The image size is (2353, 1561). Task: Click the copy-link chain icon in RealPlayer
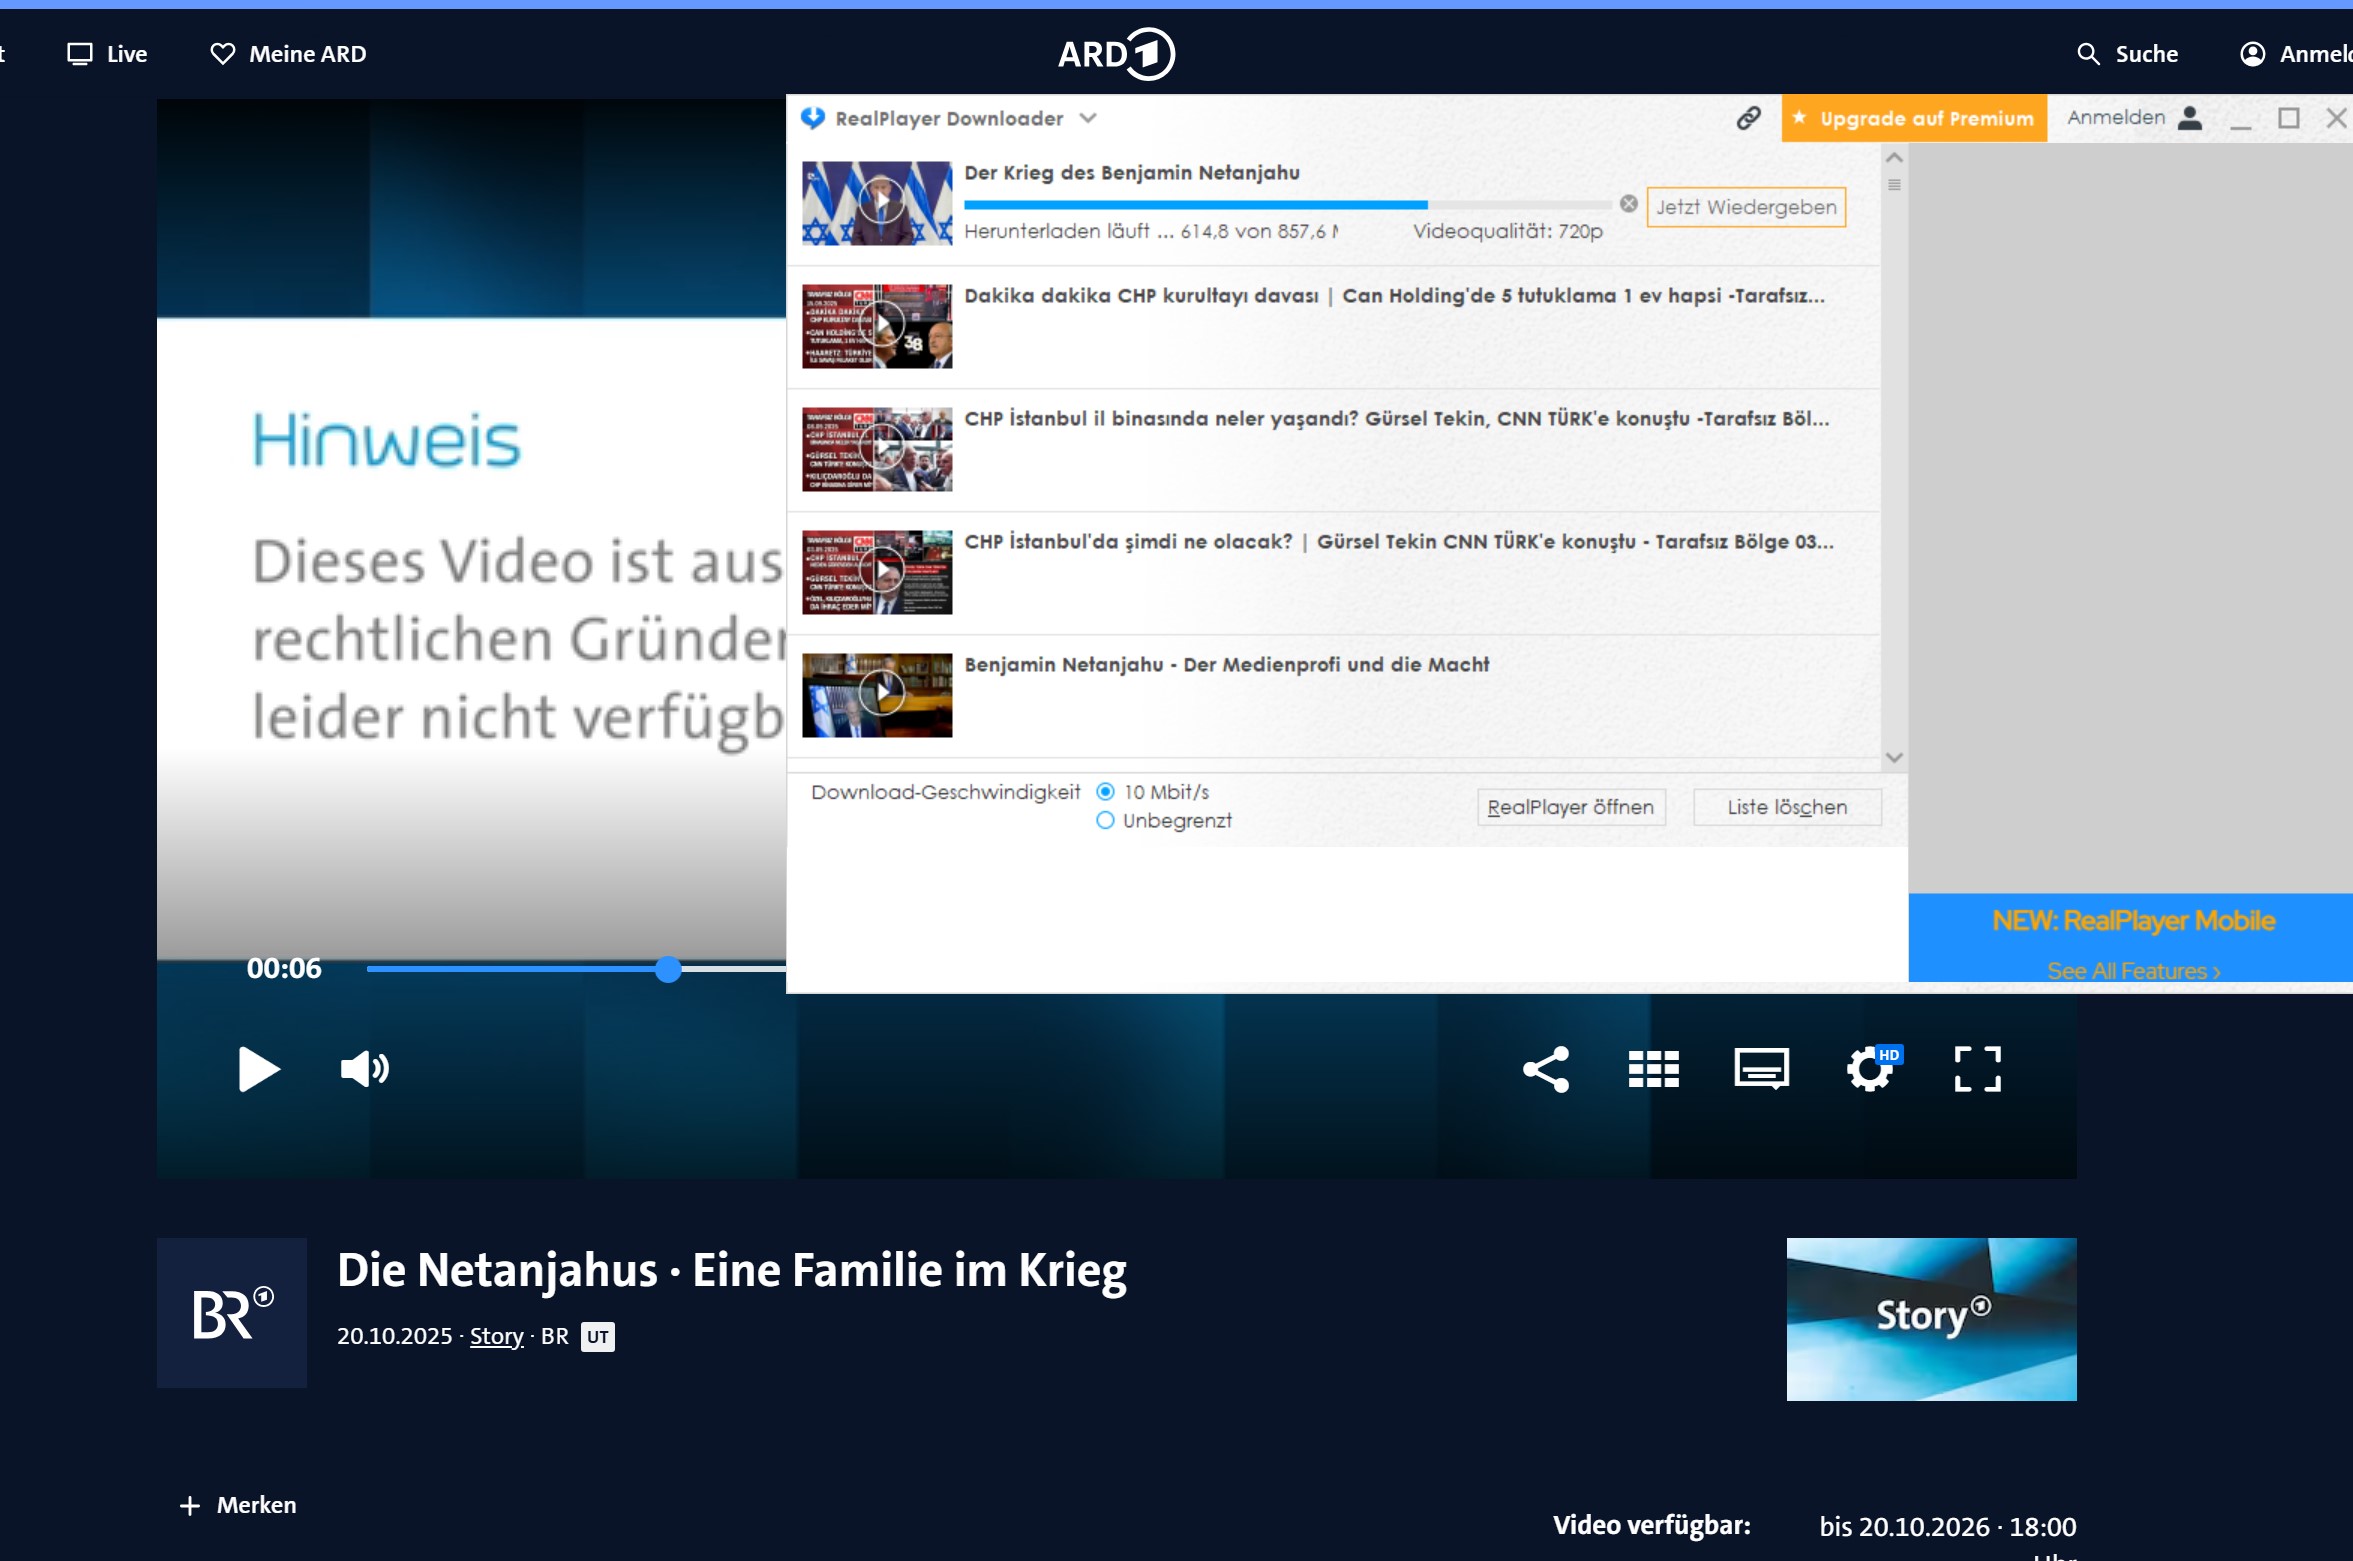(1748, 118)
